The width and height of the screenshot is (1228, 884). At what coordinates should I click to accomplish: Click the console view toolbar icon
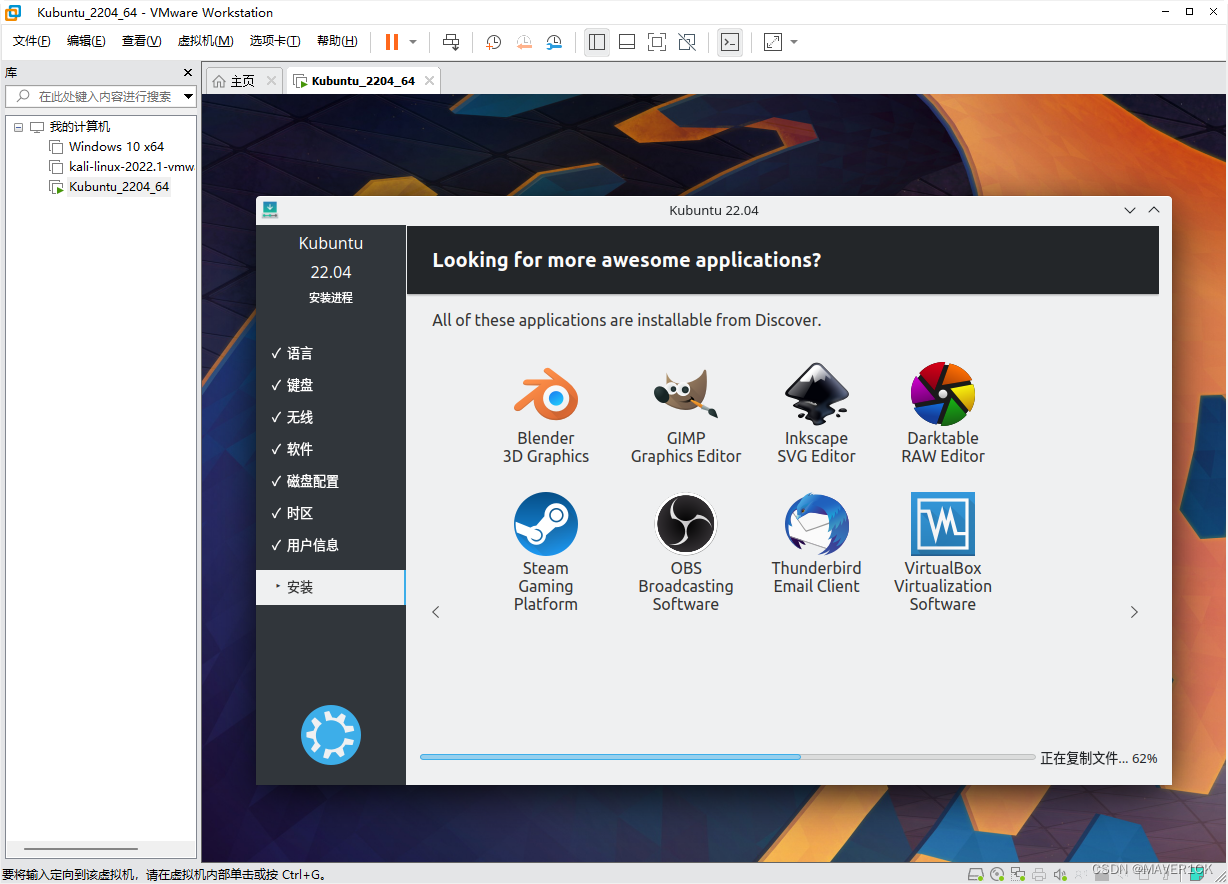(730, 42)
